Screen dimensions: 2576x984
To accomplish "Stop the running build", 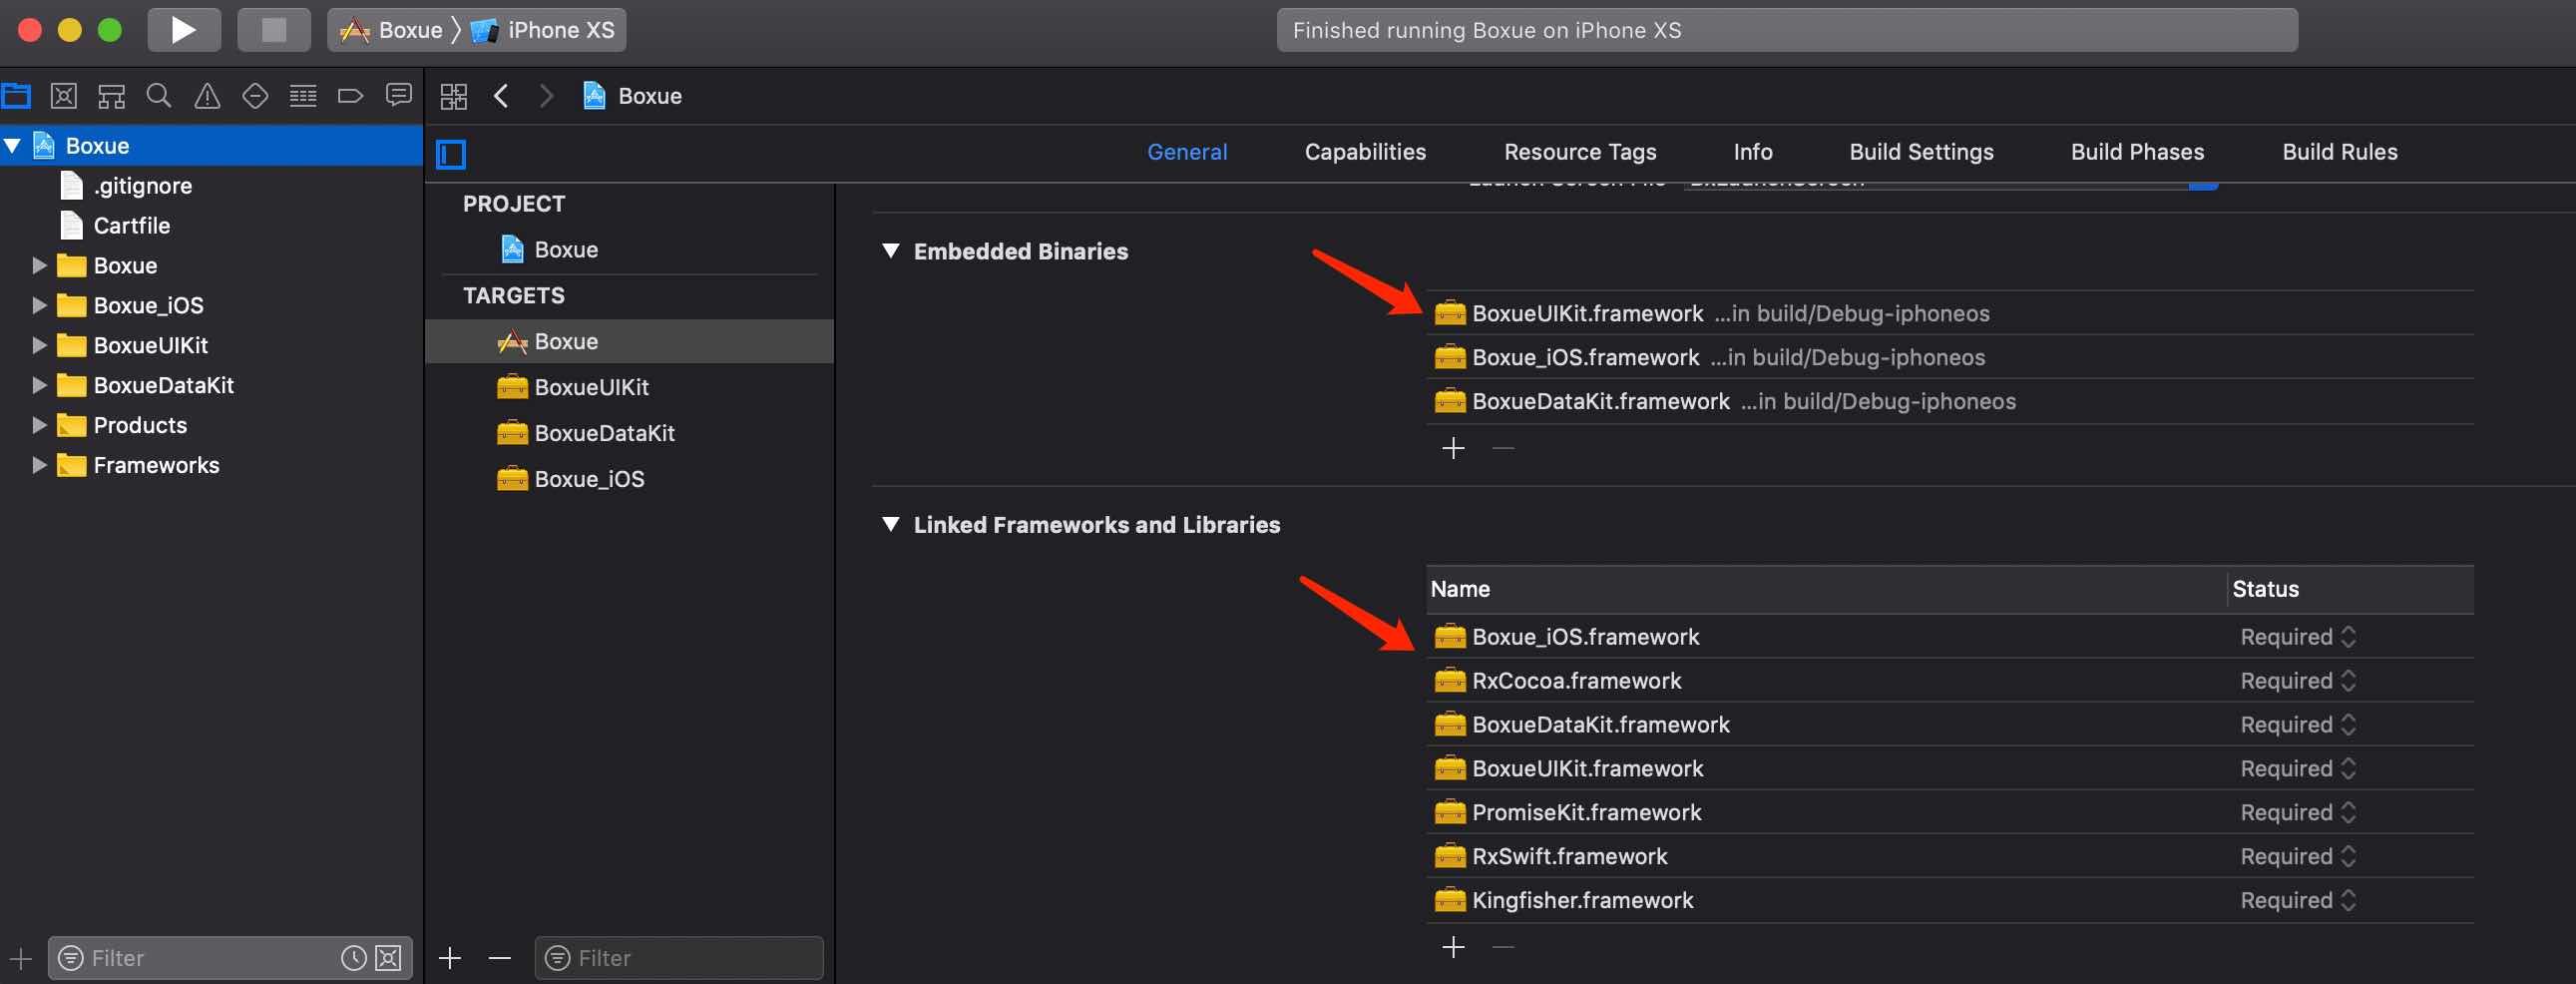I will [x=273, y=30].
